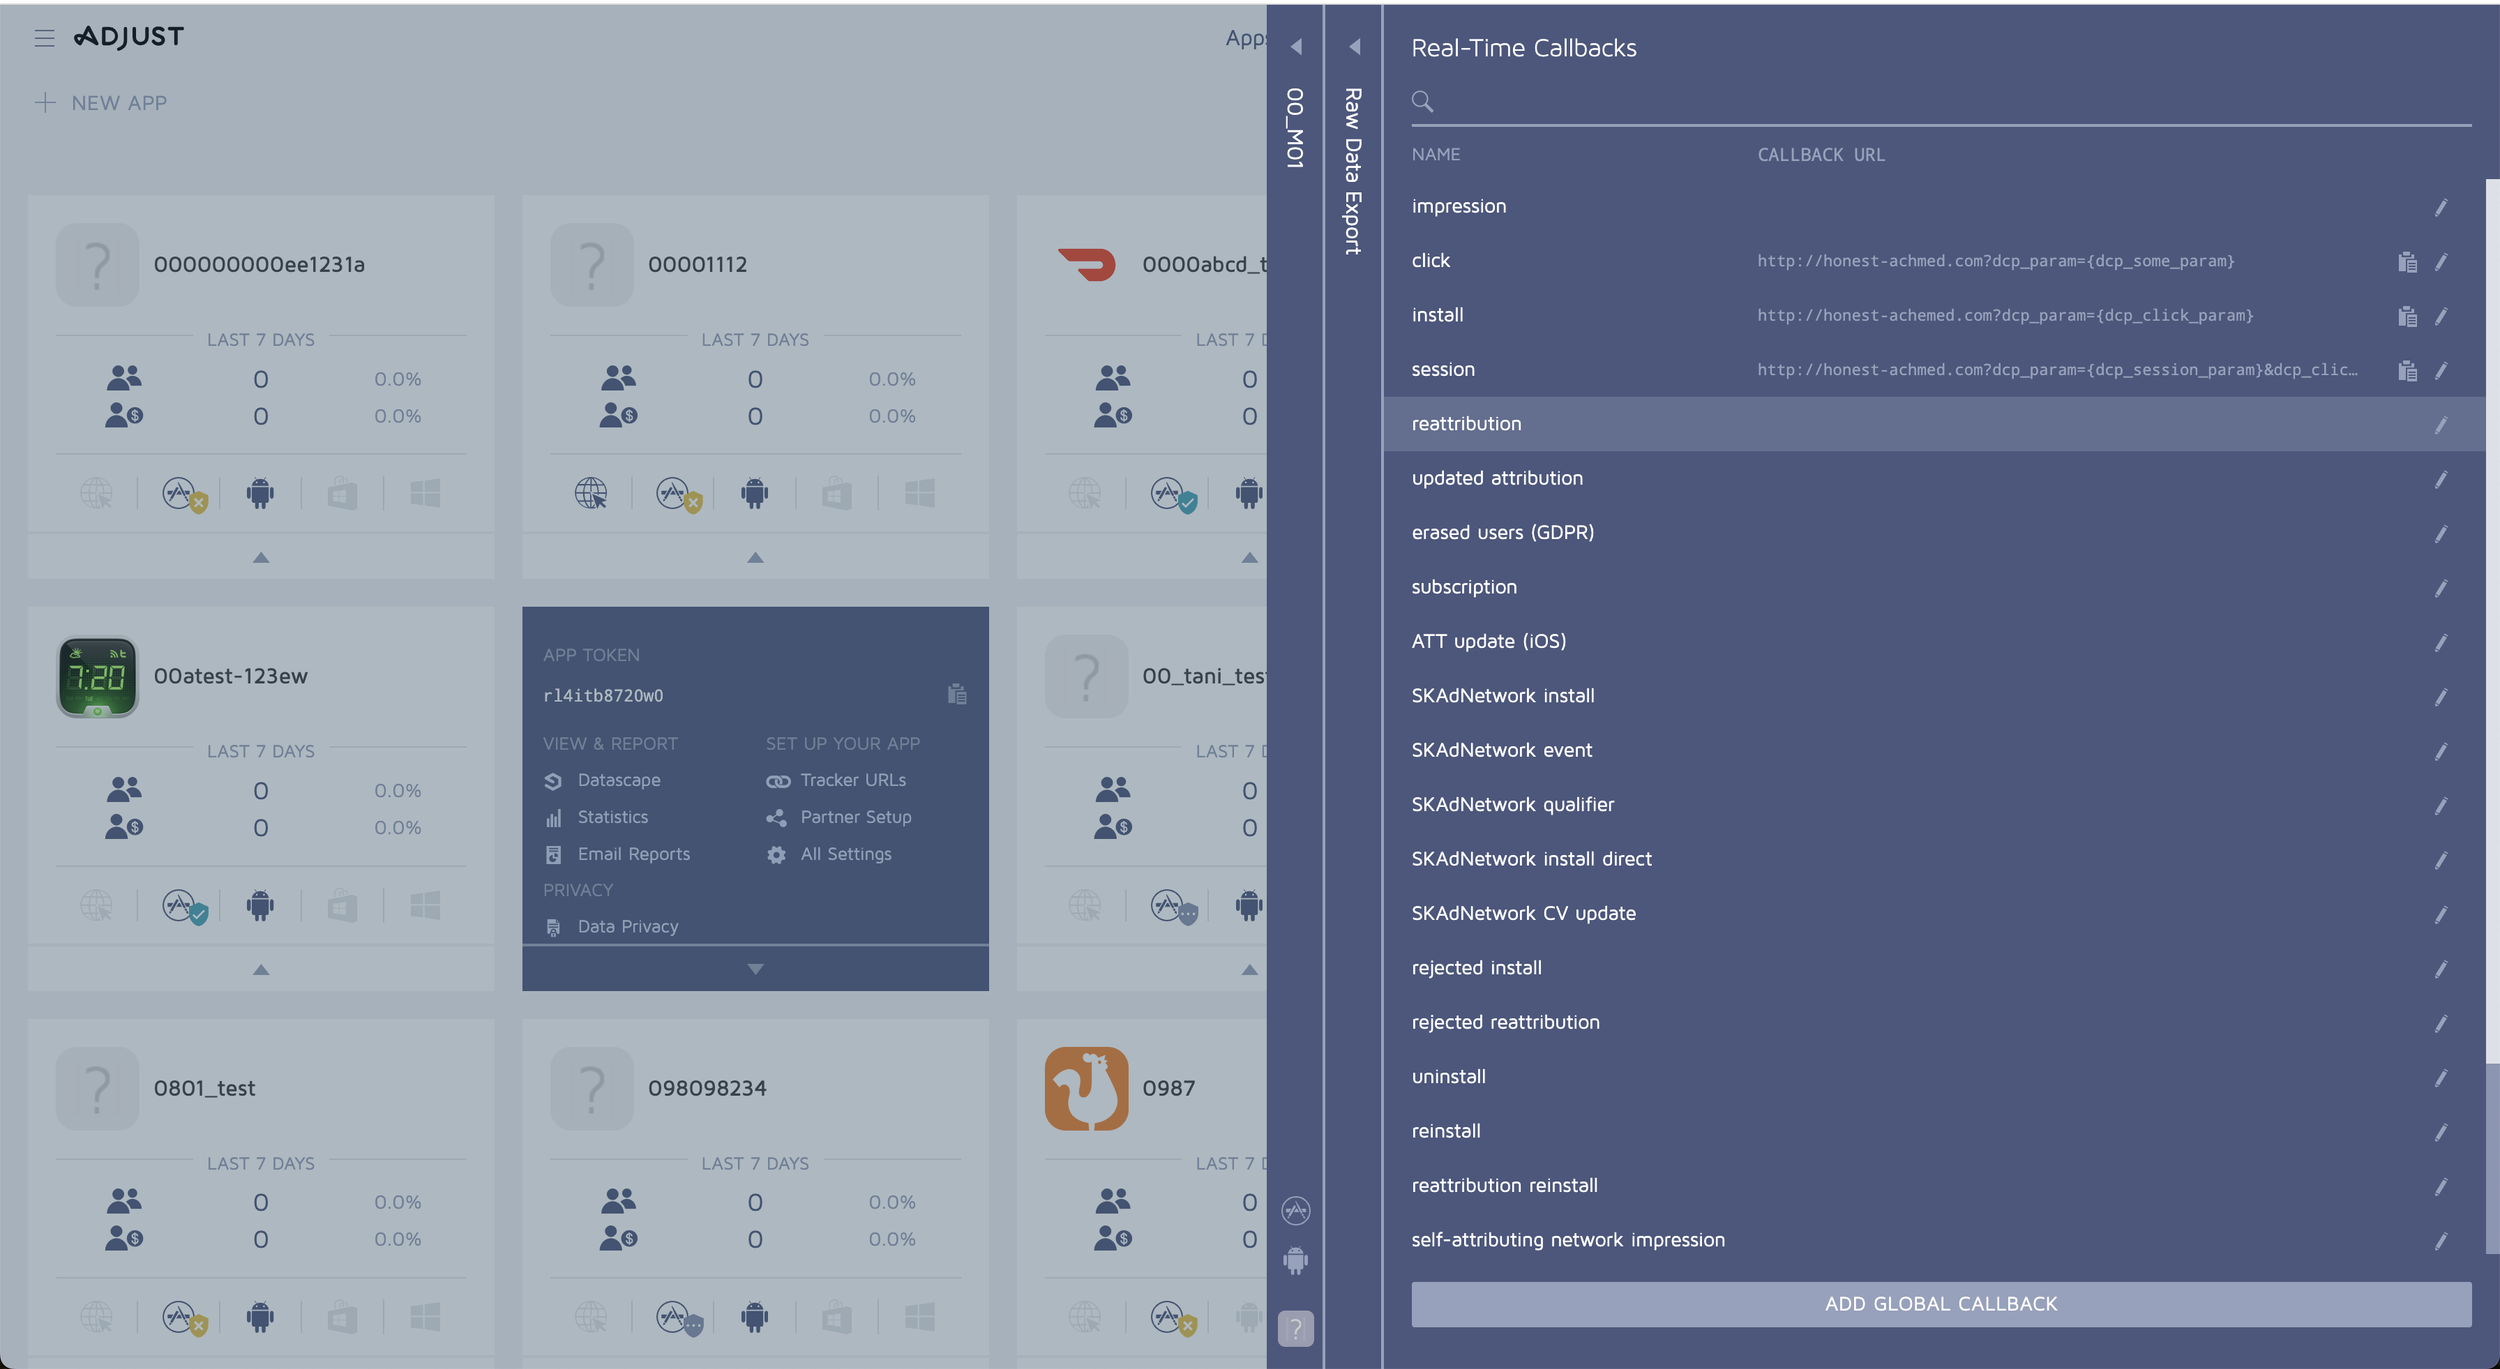Open All Settings in app menu
2500x1369 pixels.
(845, 854)
